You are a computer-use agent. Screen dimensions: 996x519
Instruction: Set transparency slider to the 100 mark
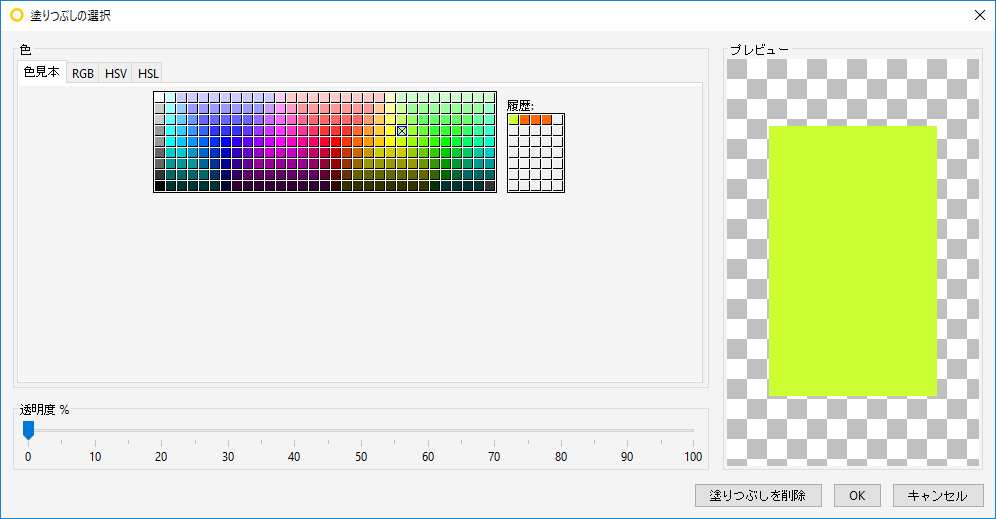[694, 430]
